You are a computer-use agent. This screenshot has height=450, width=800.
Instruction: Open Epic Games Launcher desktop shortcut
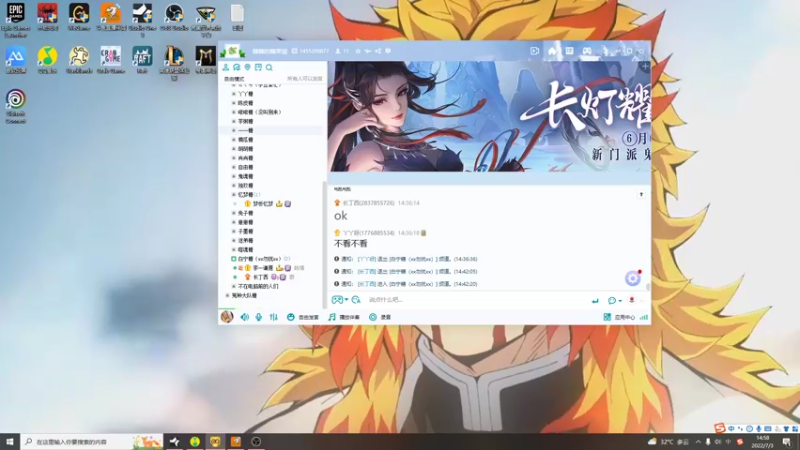[16, 20]
